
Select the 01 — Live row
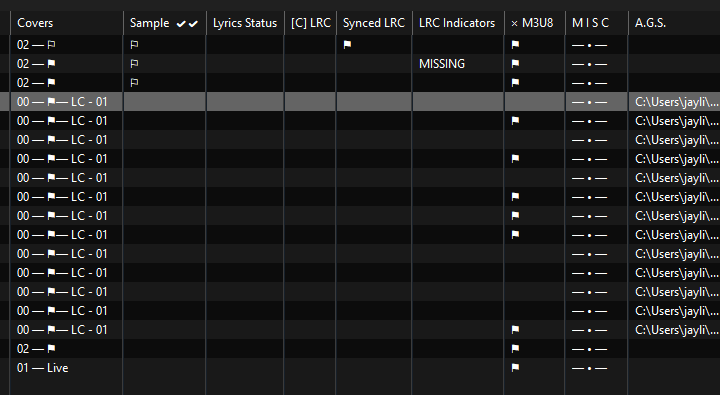coord(360,367)
